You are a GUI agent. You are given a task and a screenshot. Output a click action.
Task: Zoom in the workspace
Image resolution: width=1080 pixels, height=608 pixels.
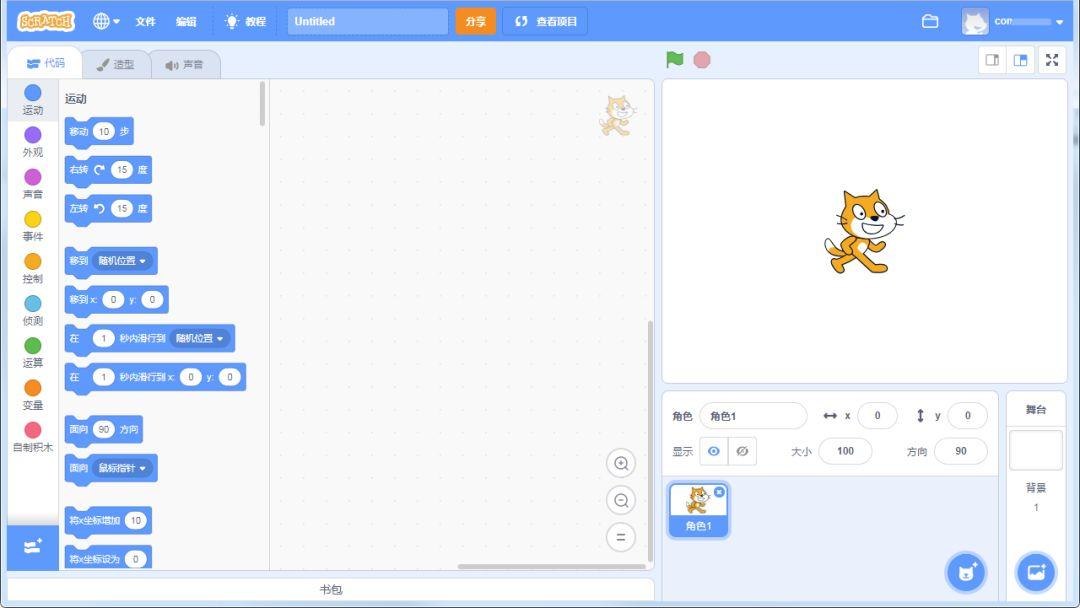(x=621, y=463)
